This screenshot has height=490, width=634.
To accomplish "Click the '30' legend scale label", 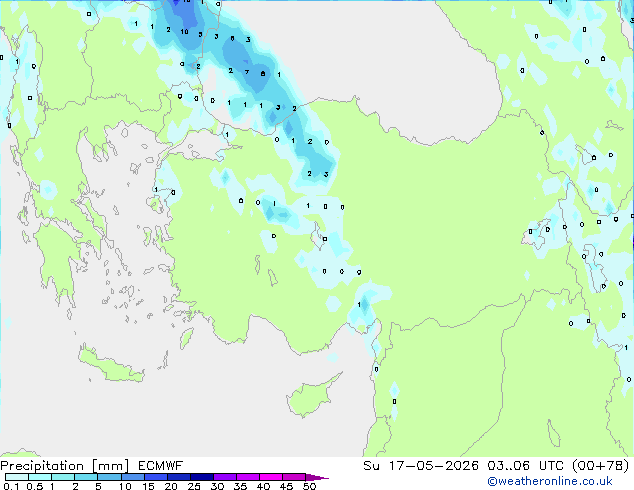I will [217, 486].
